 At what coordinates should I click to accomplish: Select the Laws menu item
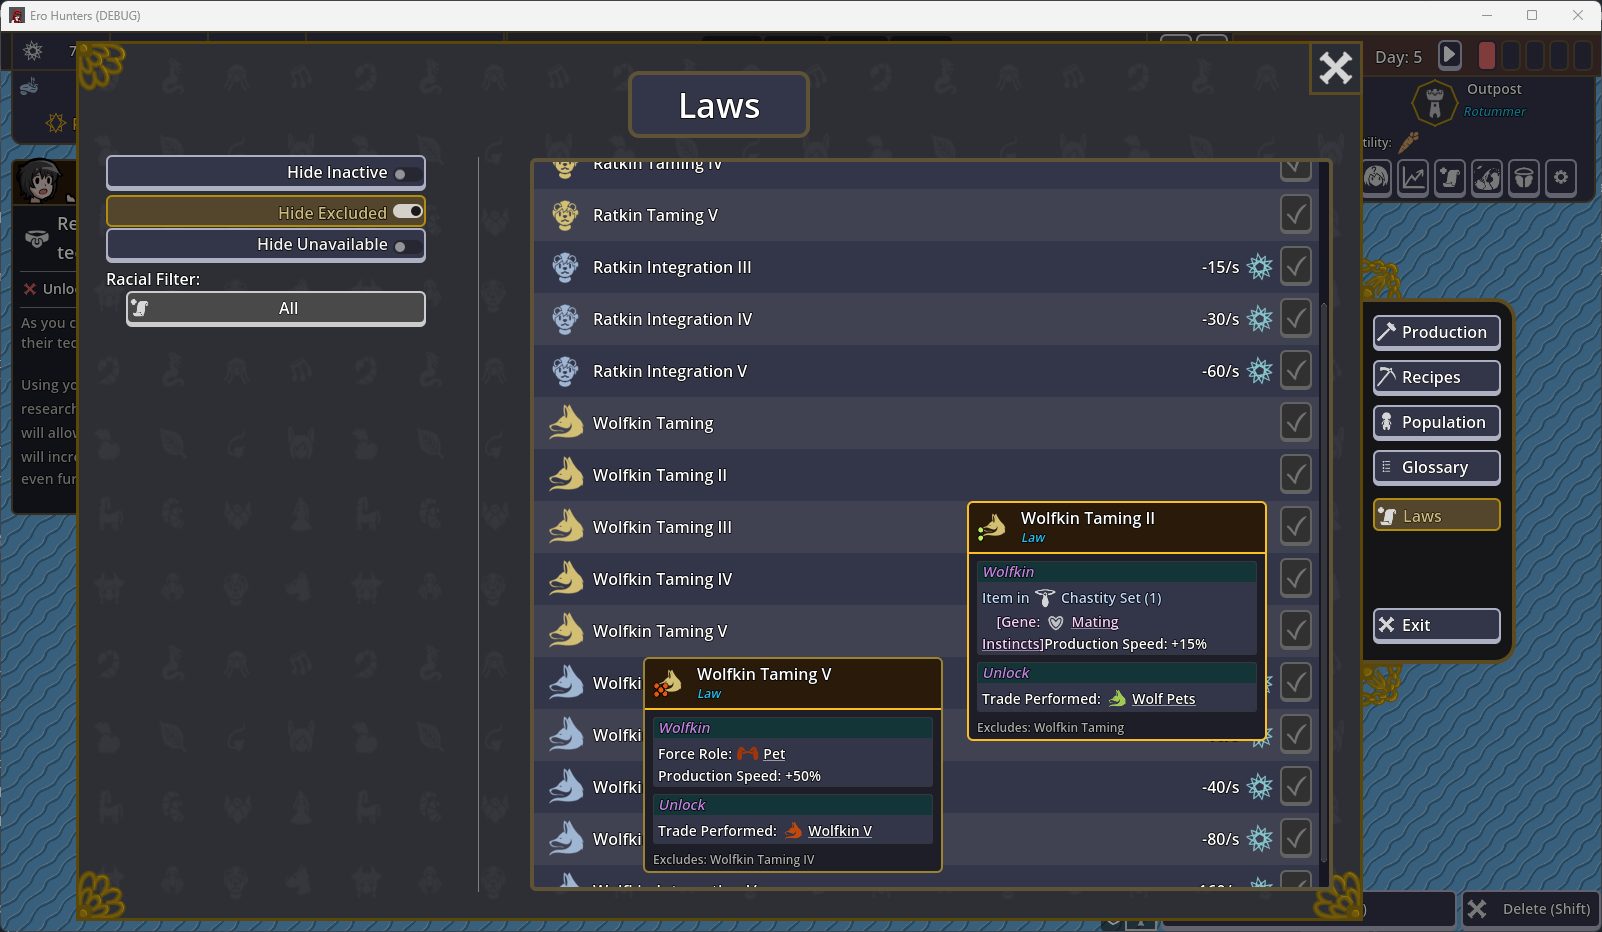point(1436,515)
